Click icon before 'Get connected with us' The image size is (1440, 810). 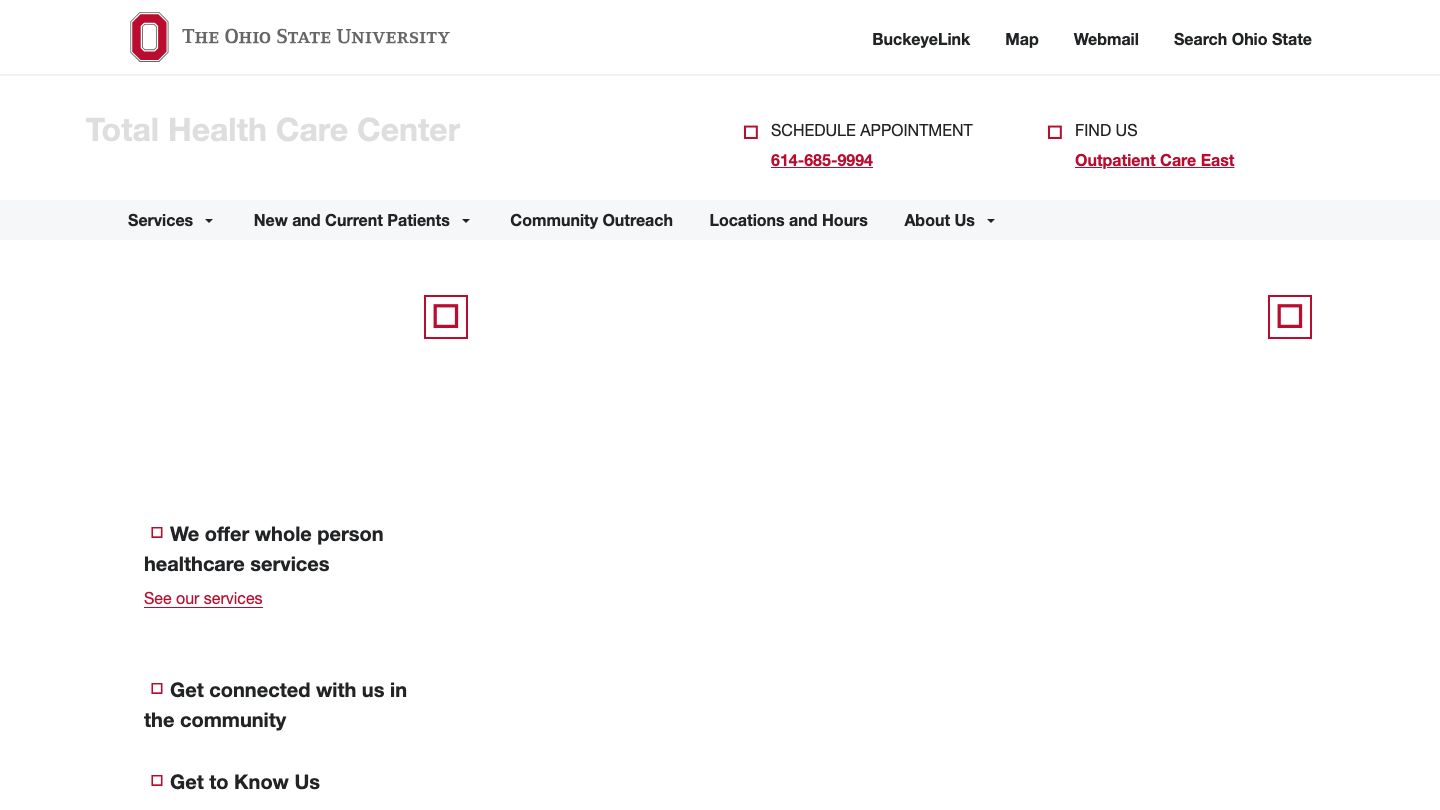[157, 689]
